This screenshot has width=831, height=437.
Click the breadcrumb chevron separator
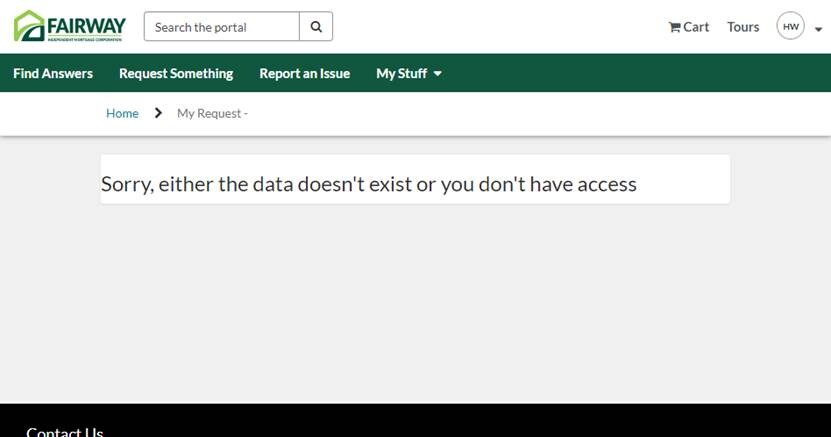[x=158, y=113]
